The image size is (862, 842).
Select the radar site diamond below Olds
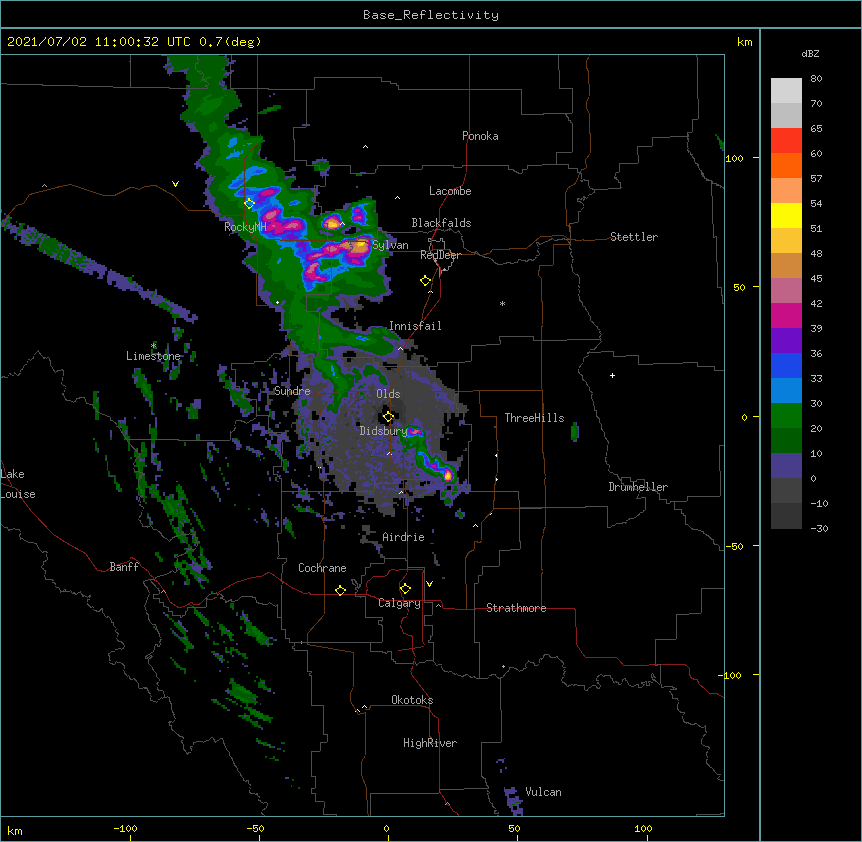[x=388, y=417]
